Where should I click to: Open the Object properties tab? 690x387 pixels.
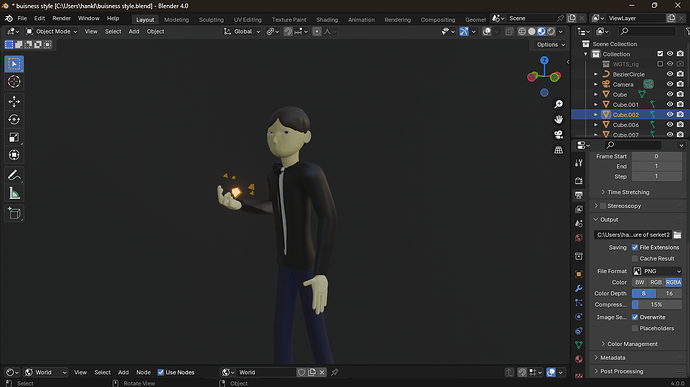pyautogui.click(x=579, y=274)
